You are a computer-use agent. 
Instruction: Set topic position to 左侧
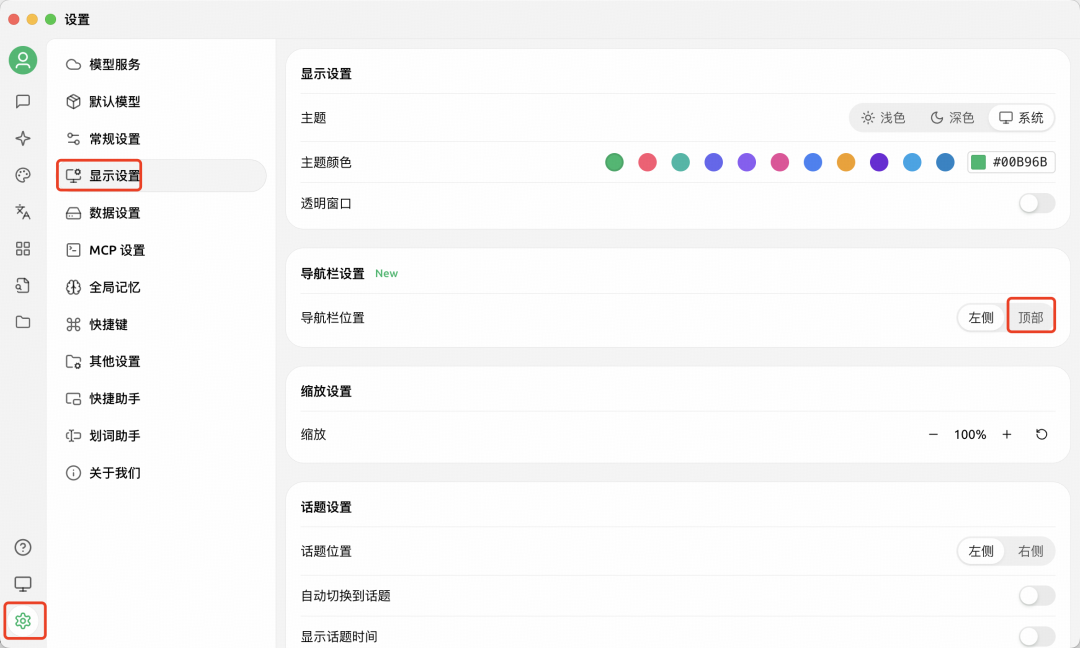(x=981, y=551)
